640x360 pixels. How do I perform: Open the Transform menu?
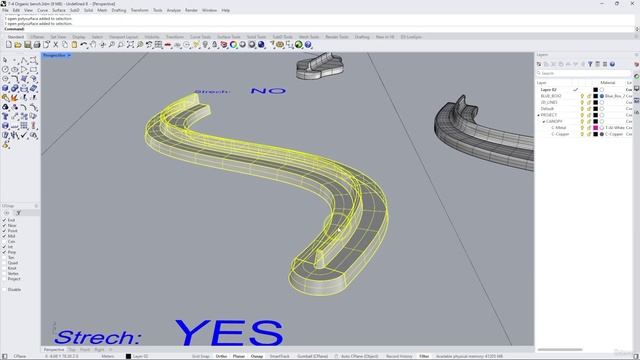(139, 10)
